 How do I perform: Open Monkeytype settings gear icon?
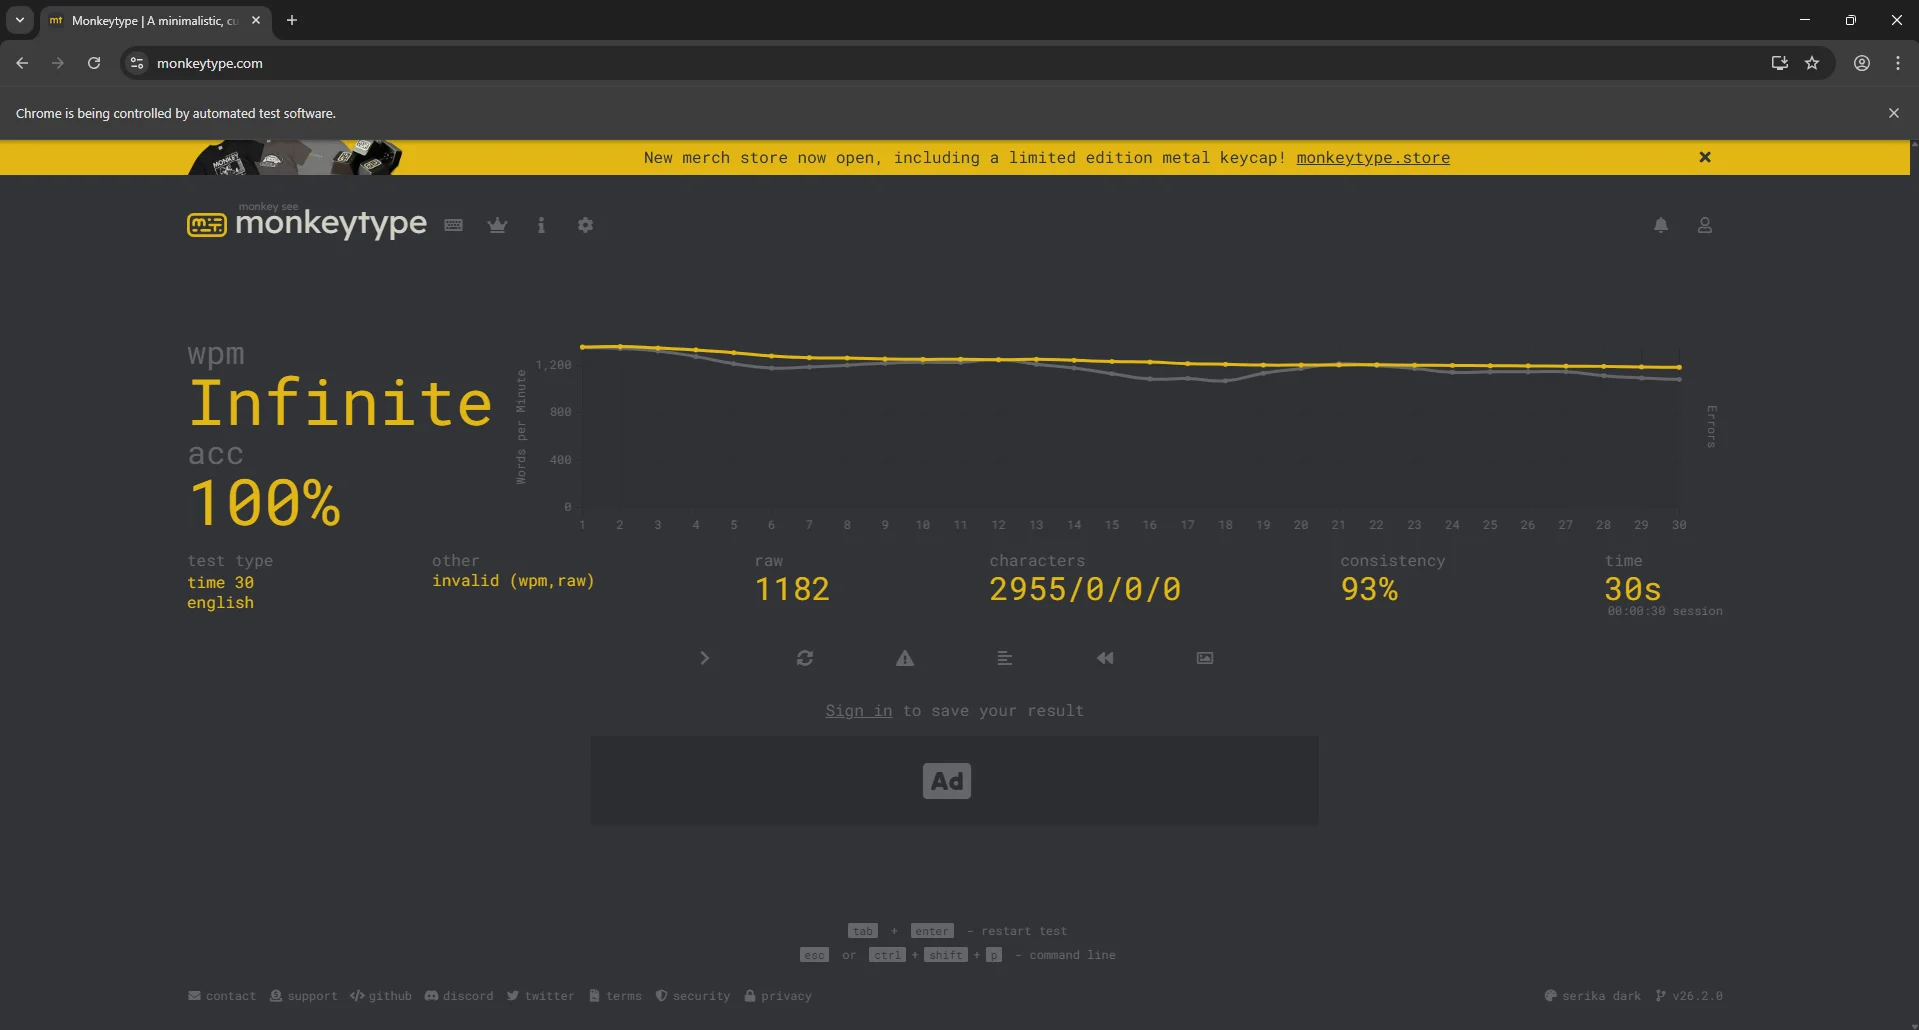click(x=585, y=225)
